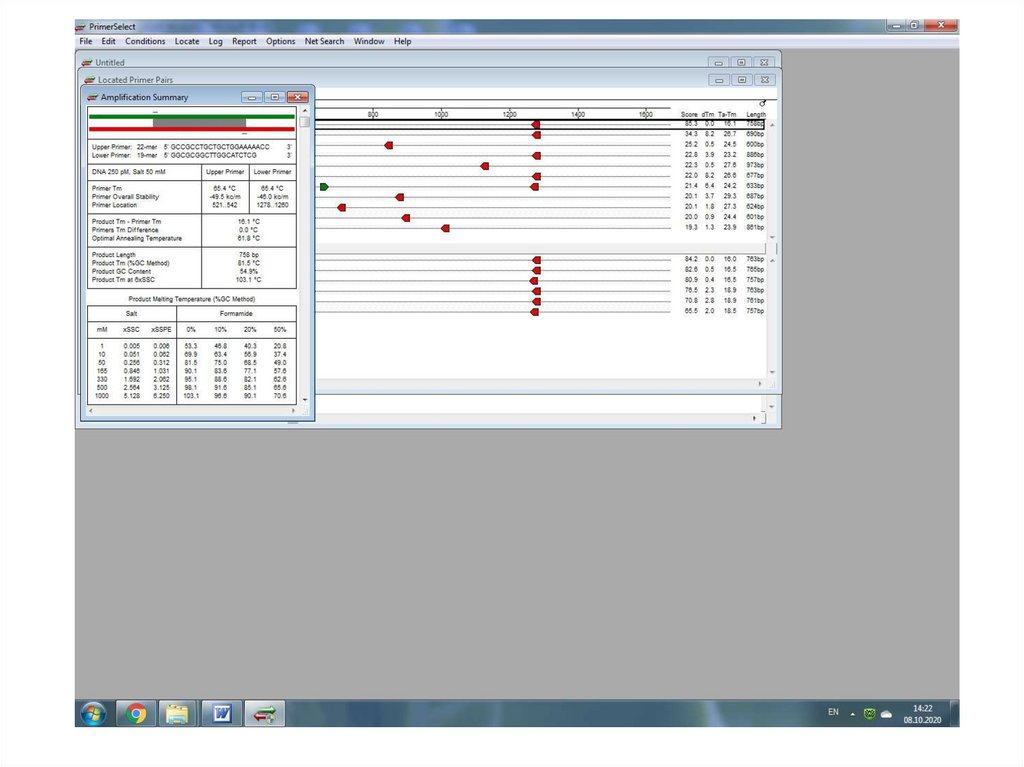The width and height of the screenshot is (1024, 767).
Task: Click the Score column header
Action: [x=689, y=114]
